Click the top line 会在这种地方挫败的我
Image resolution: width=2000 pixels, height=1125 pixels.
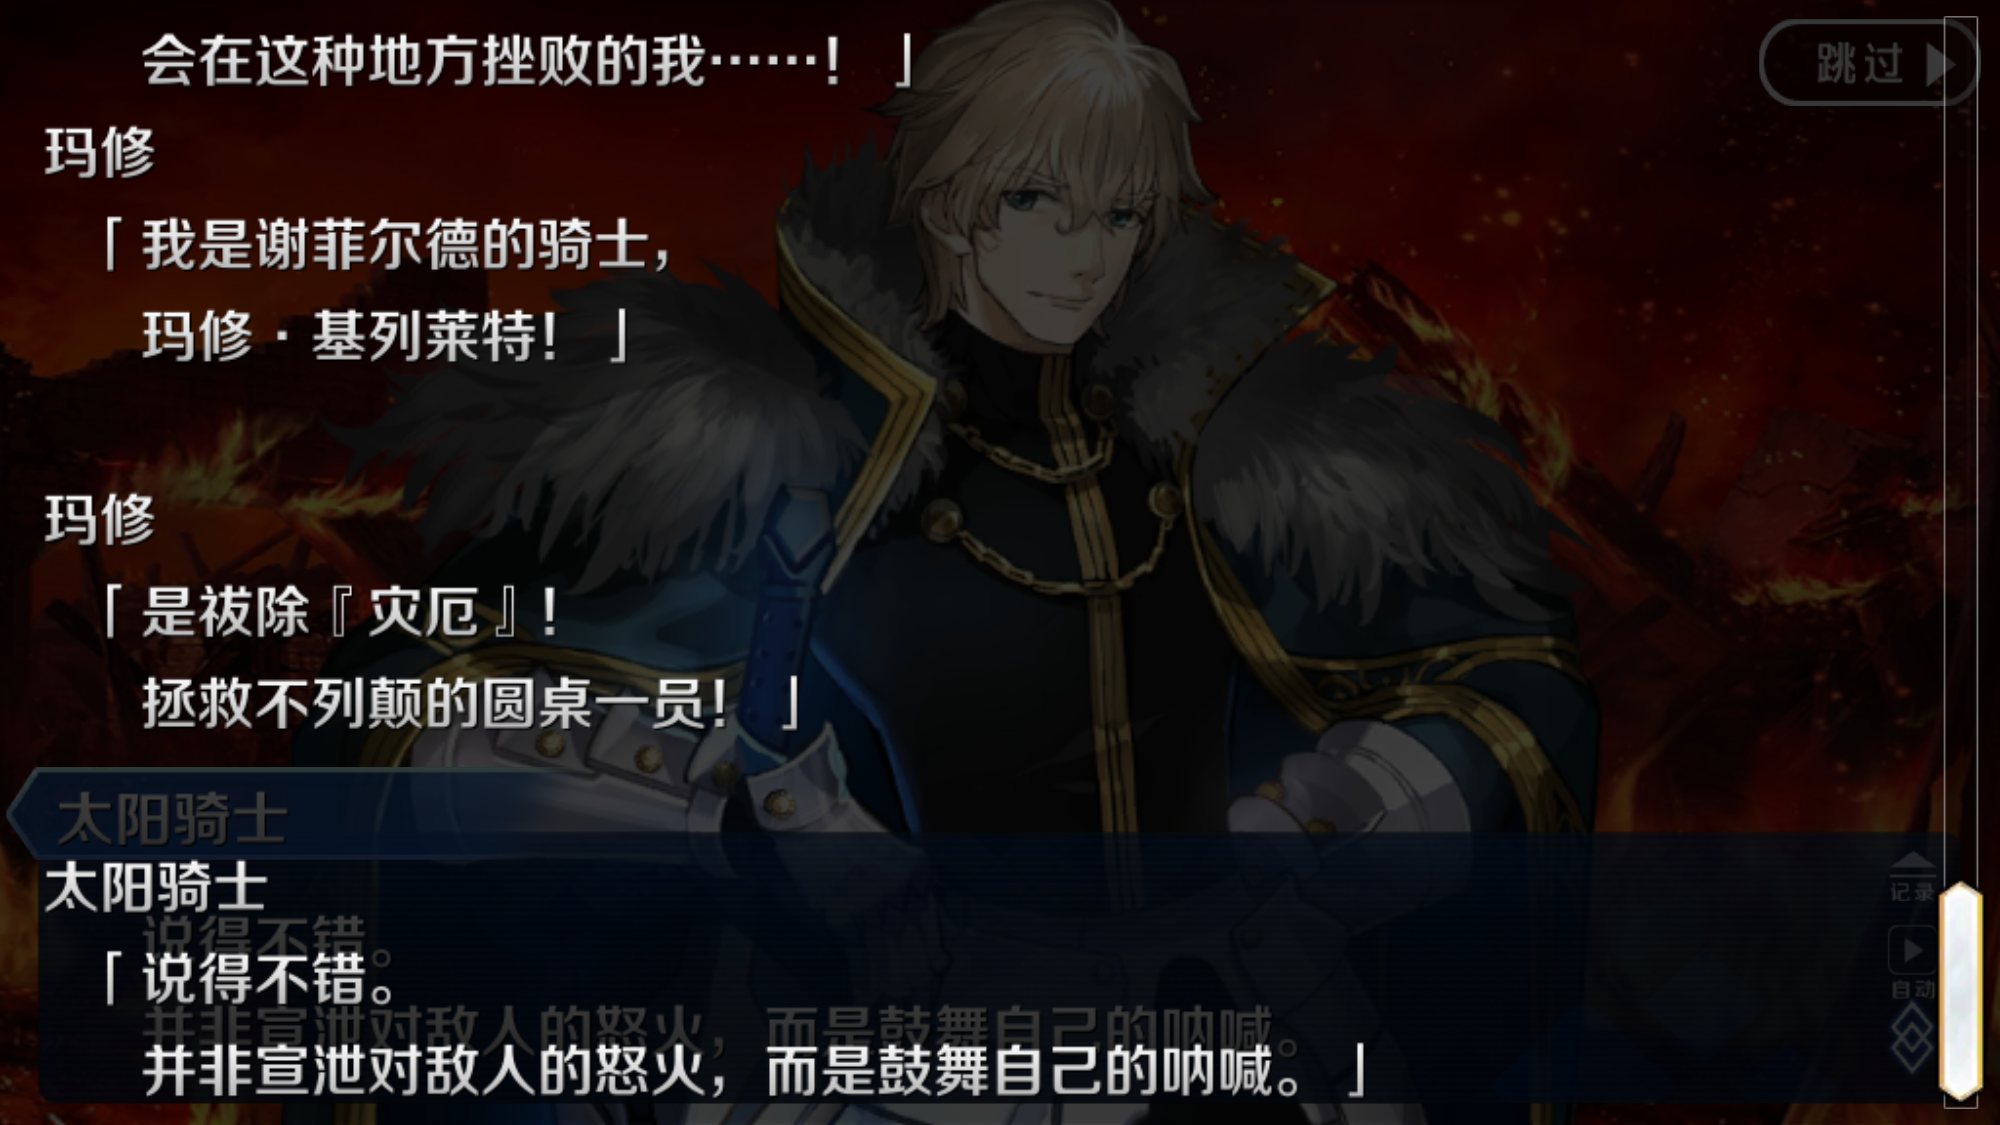coord(527,60)
